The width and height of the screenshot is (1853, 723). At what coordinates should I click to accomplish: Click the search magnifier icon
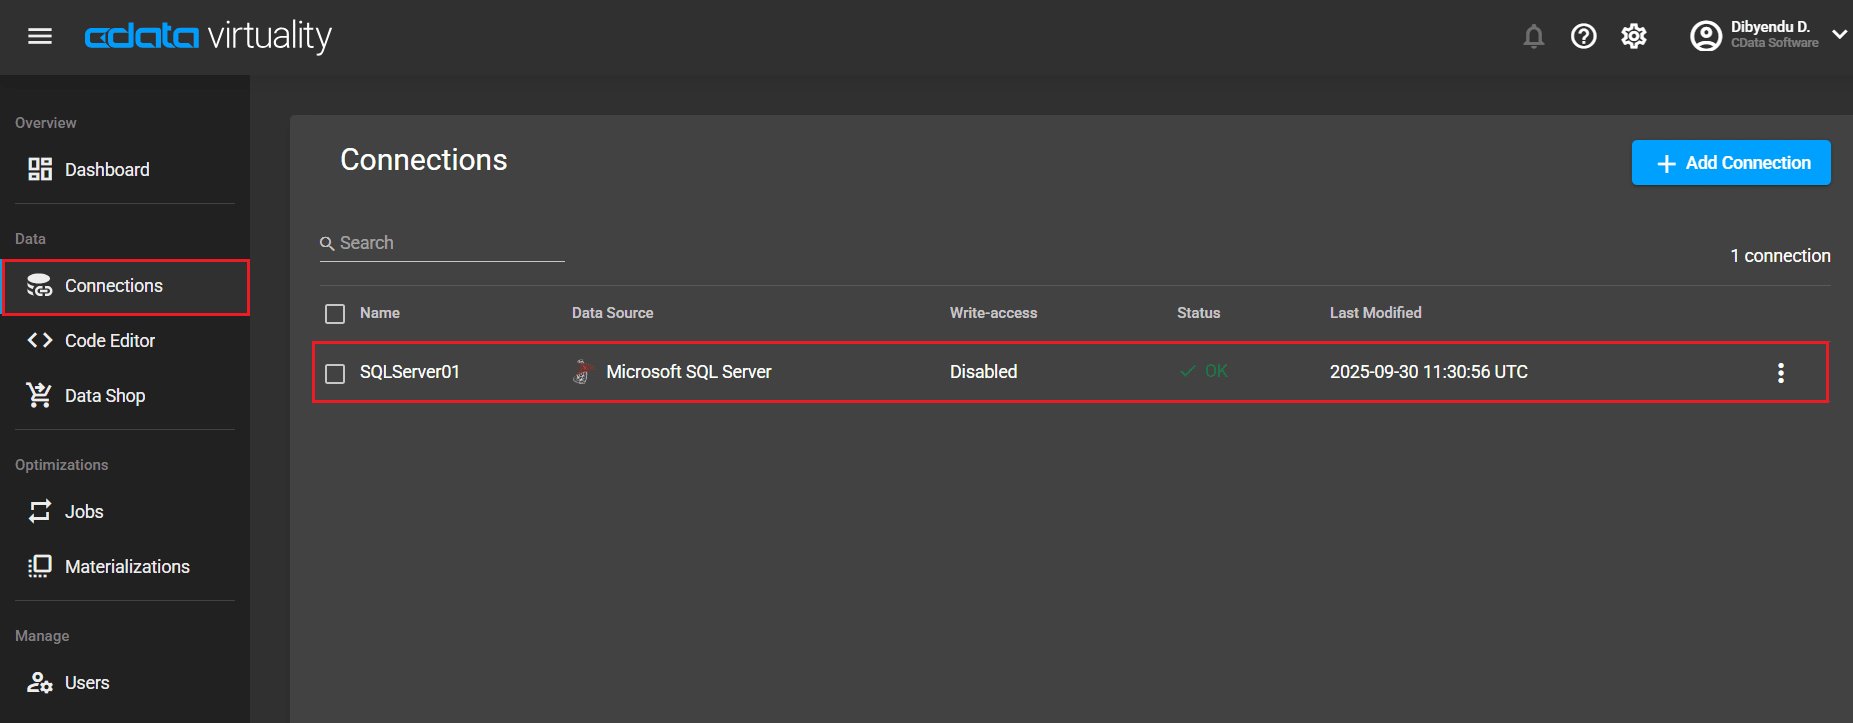click(x=327, y=244)
